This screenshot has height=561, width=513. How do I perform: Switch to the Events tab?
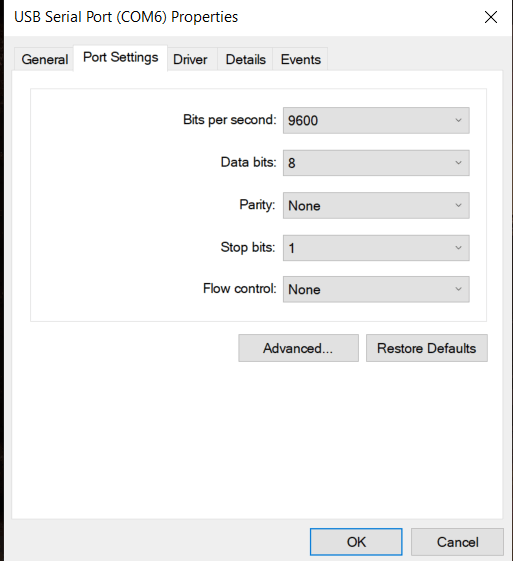coord(300,59)
